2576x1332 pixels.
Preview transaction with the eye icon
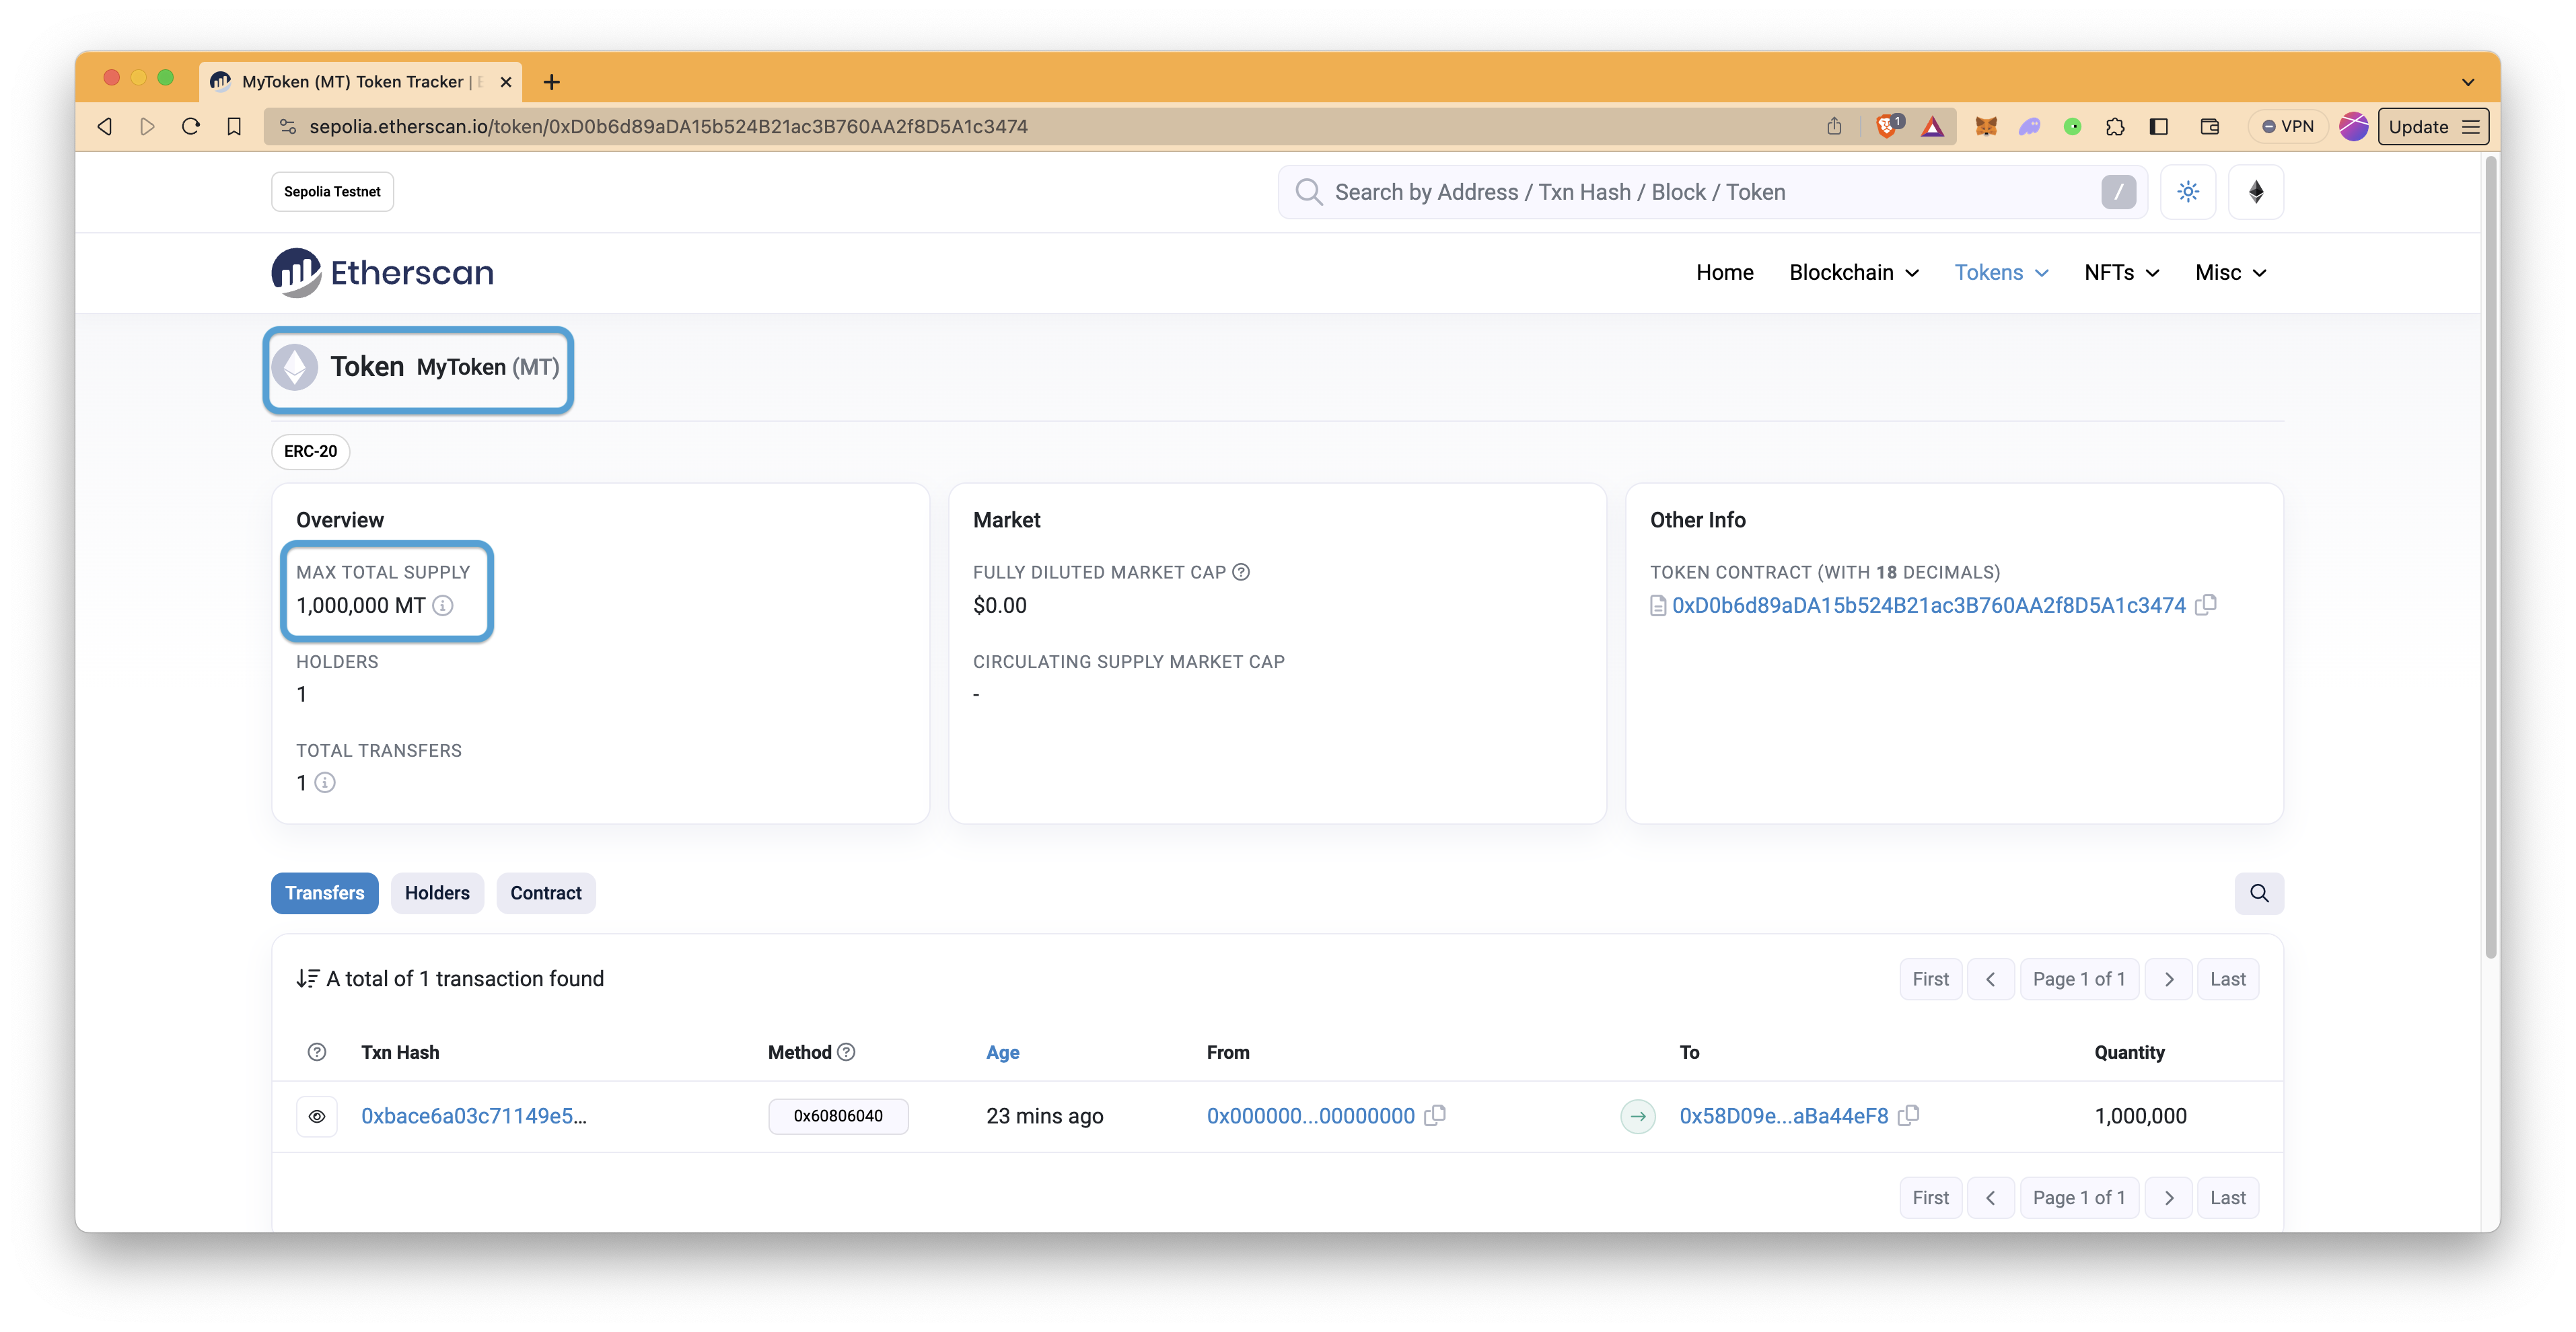[317, 1116]
